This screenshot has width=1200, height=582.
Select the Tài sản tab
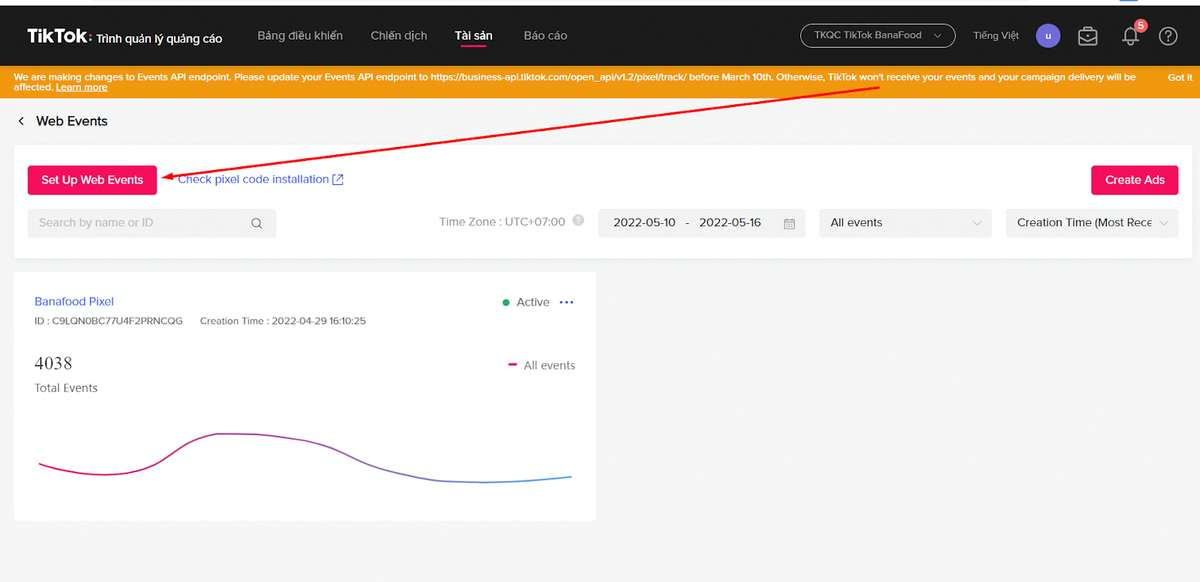pyautogui.click(x=474, y=36)
